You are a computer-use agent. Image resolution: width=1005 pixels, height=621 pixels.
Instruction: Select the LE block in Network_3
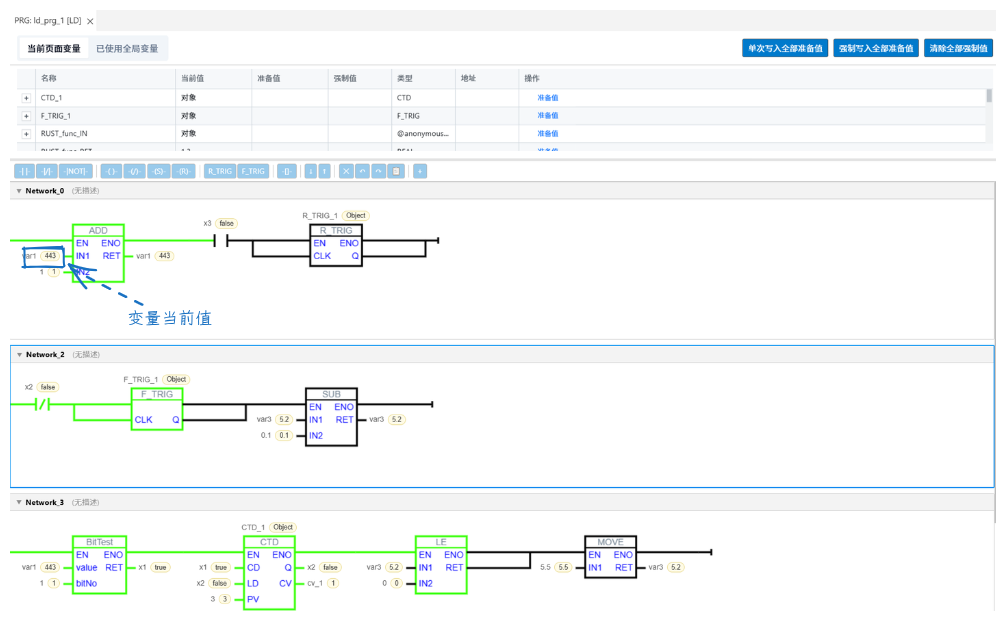click(x=441, y=565)
